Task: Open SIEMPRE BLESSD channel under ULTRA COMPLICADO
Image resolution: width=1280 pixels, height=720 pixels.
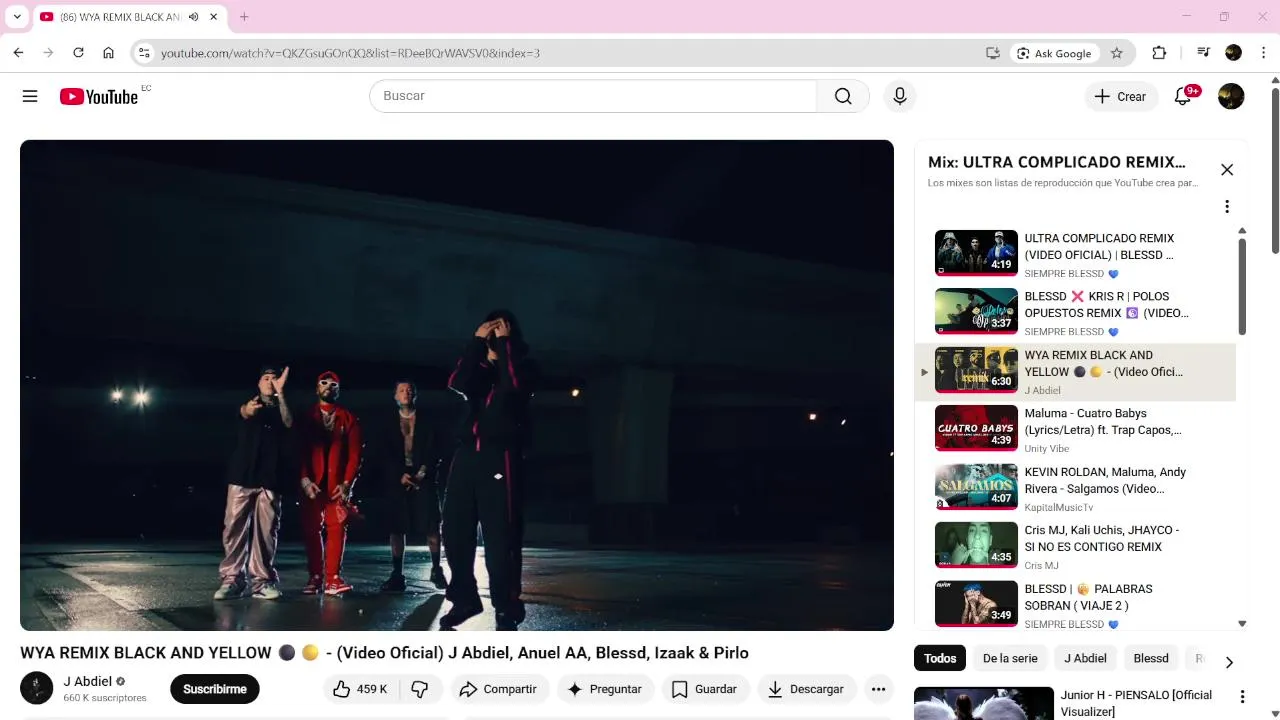Action: (x=1064, y=273)
